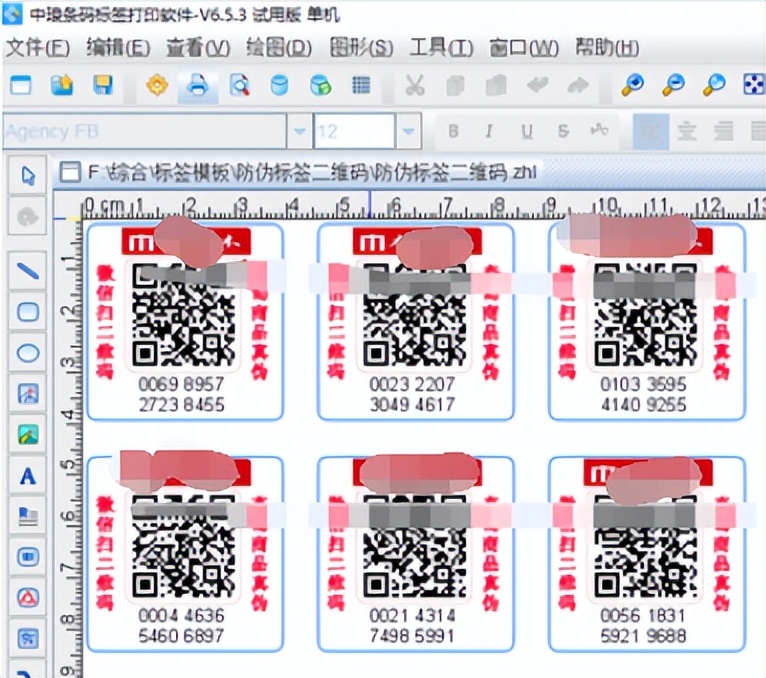Open document settings gear icon
The image size is (766, 678).
pos(157,85)
